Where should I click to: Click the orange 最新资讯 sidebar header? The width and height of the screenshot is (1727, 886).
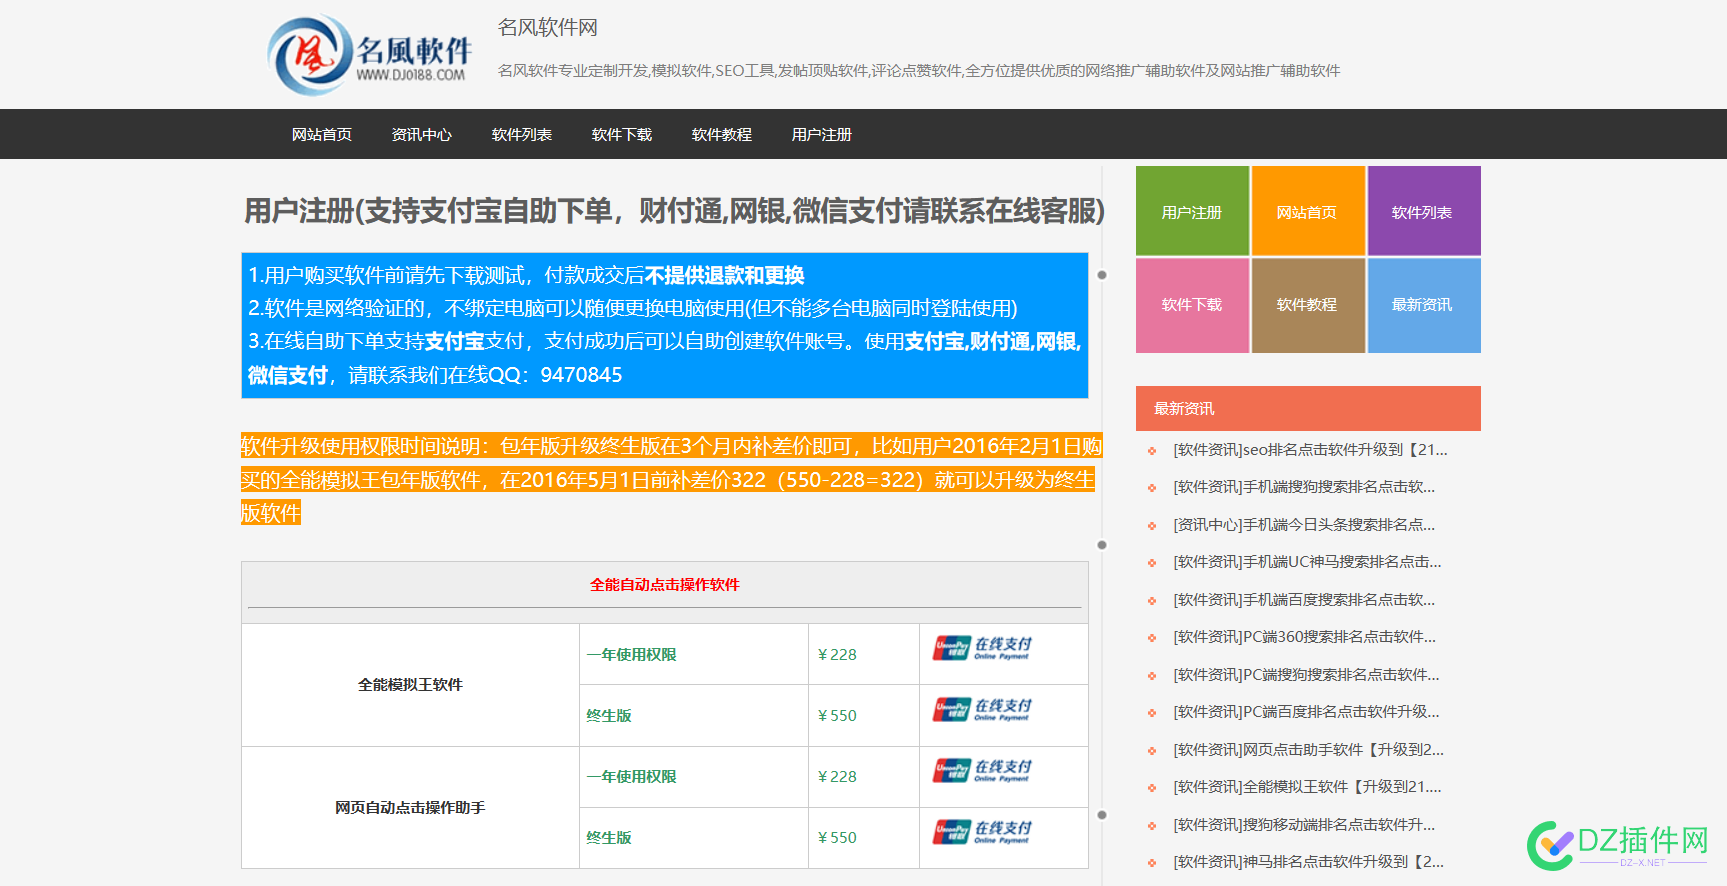pyautogui.click(x=1308, y=408)
